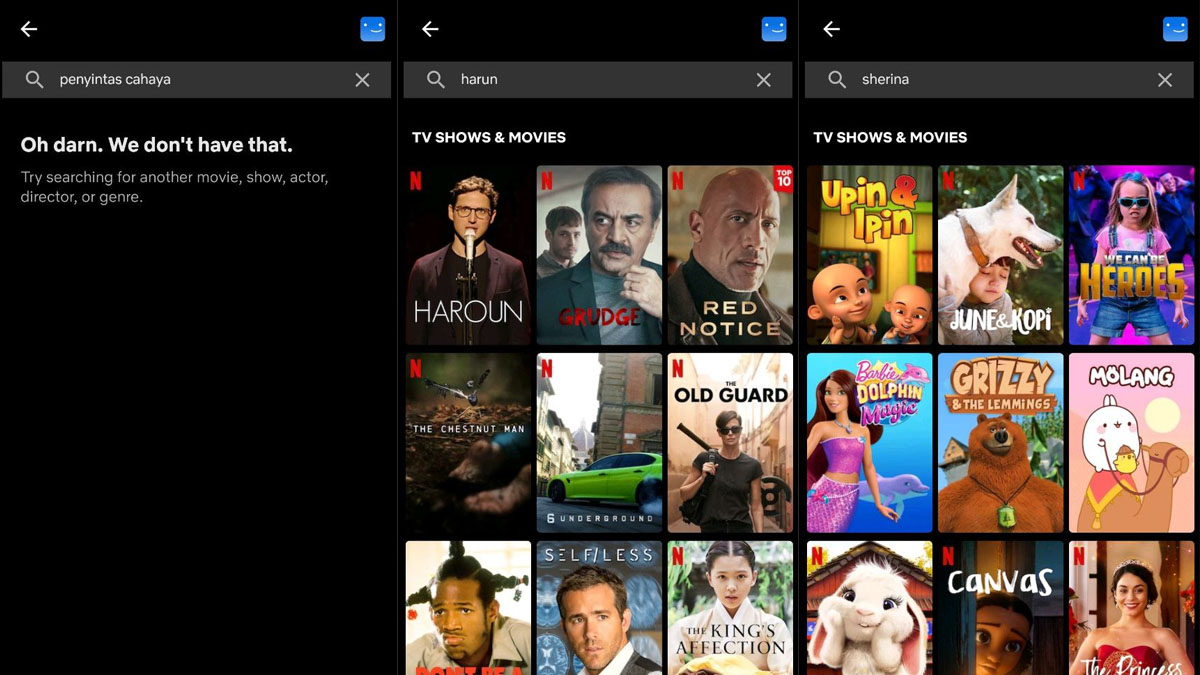Click the magnifier icon beside "harun"
This screenshot has height=675, width=1200.
click(x=436, y=80)
